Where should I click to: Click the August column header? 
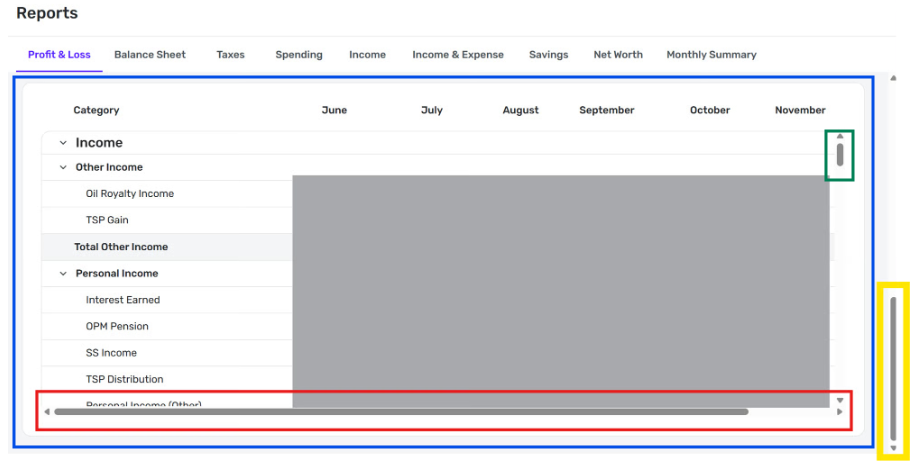520,110
